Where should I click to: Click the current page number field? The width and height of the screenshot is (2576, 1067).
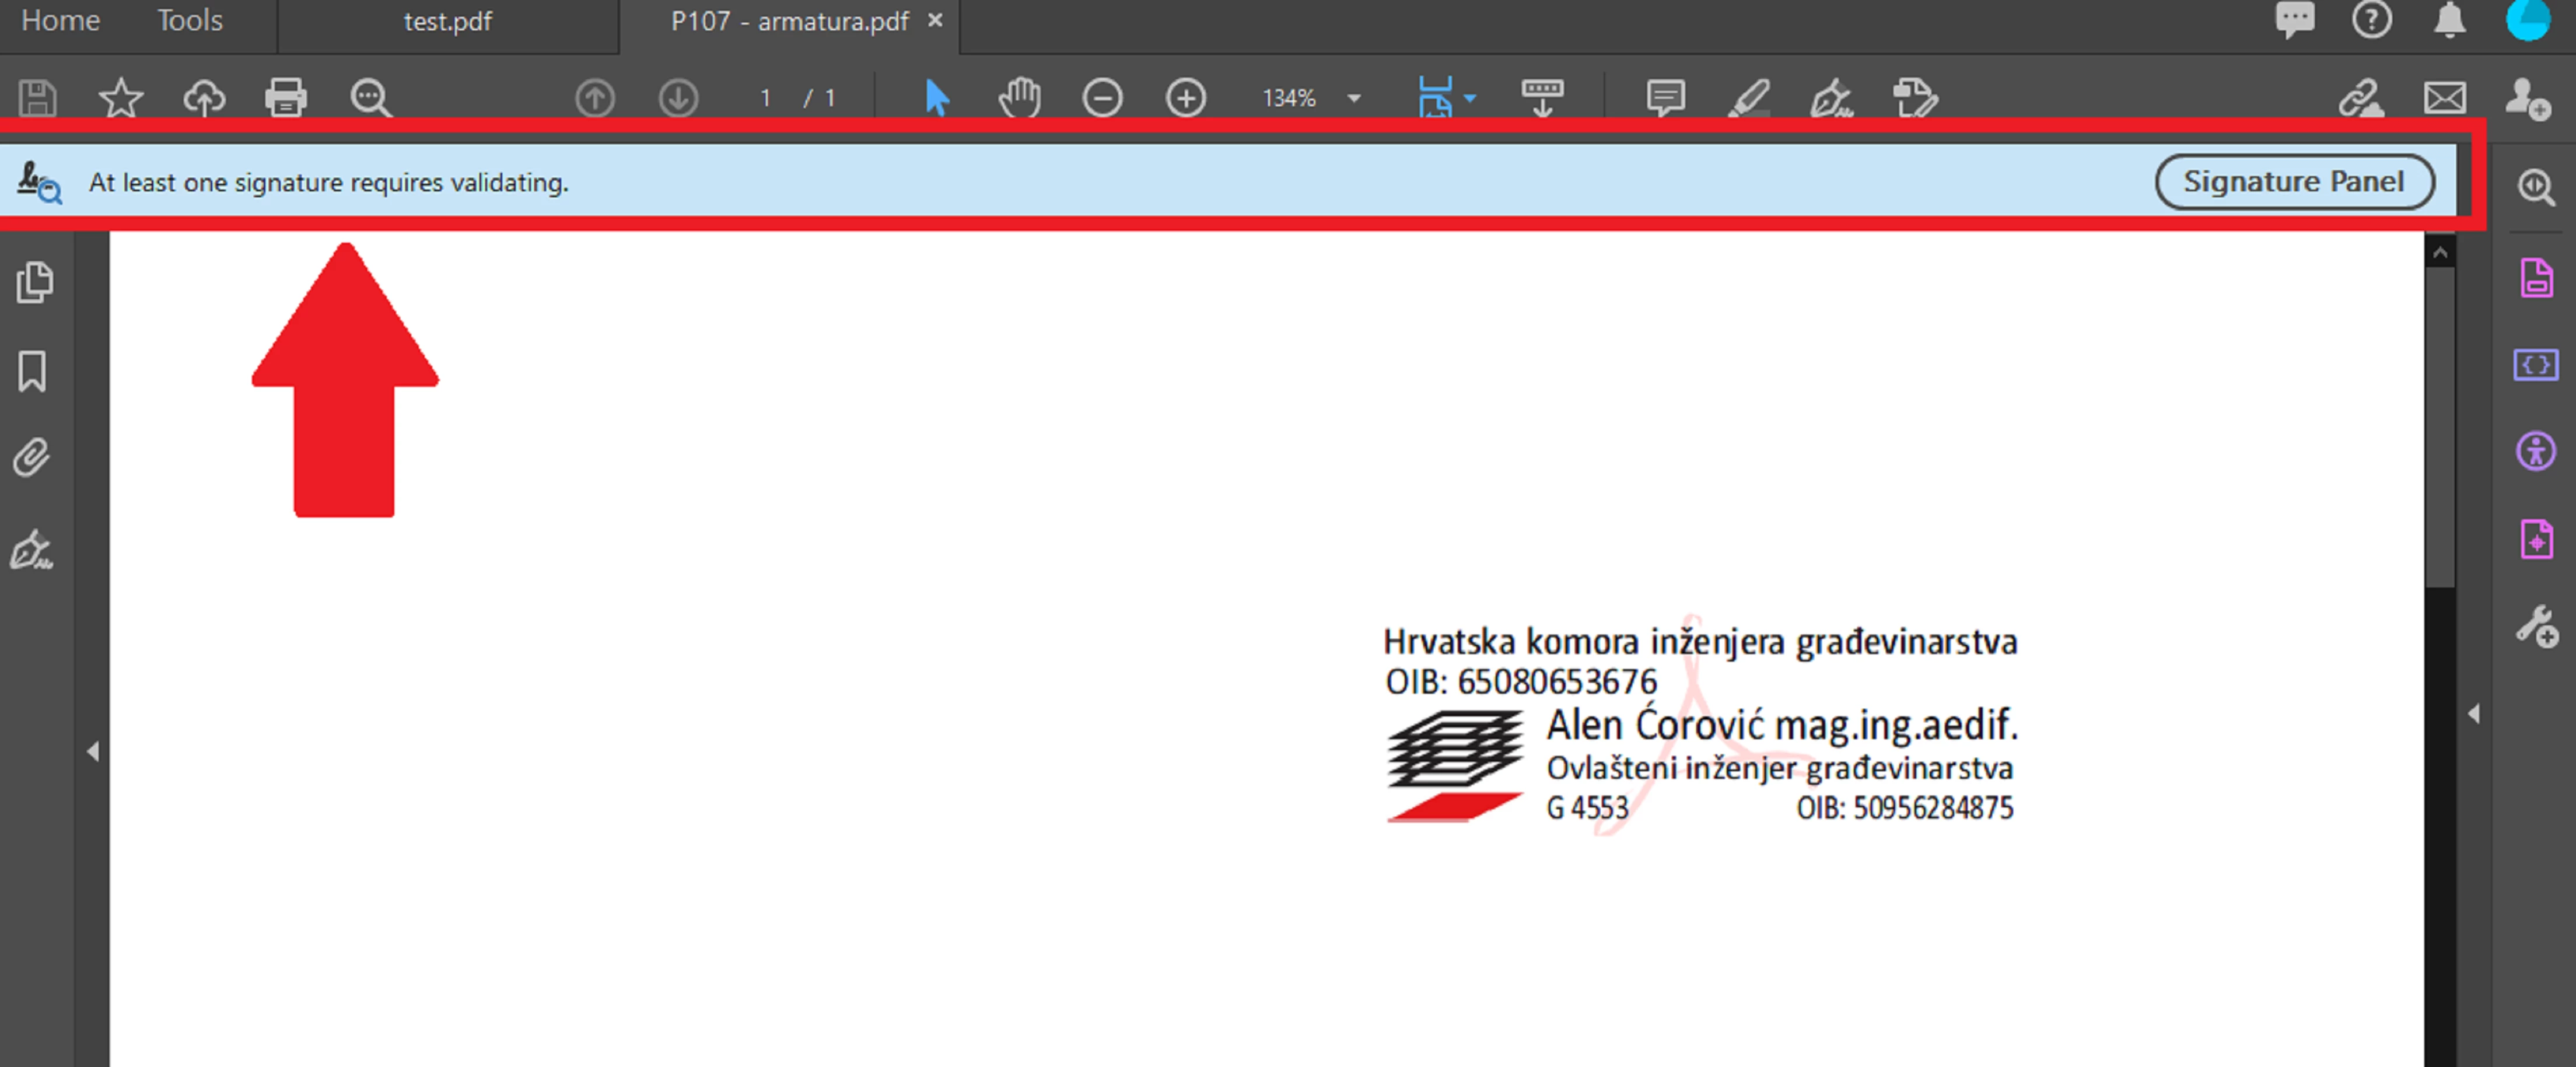(x=765, y=98)
